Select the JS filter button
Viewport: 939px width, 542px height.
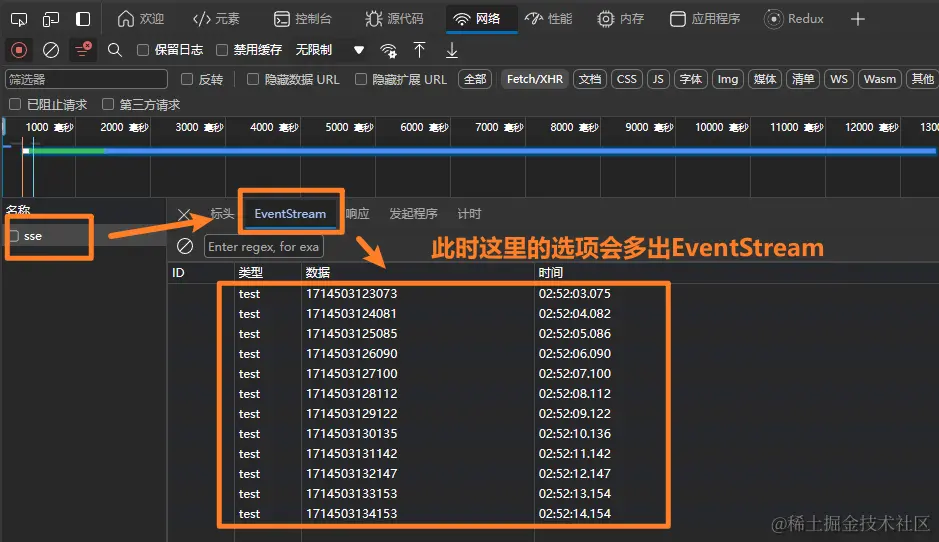pos(658,79)
